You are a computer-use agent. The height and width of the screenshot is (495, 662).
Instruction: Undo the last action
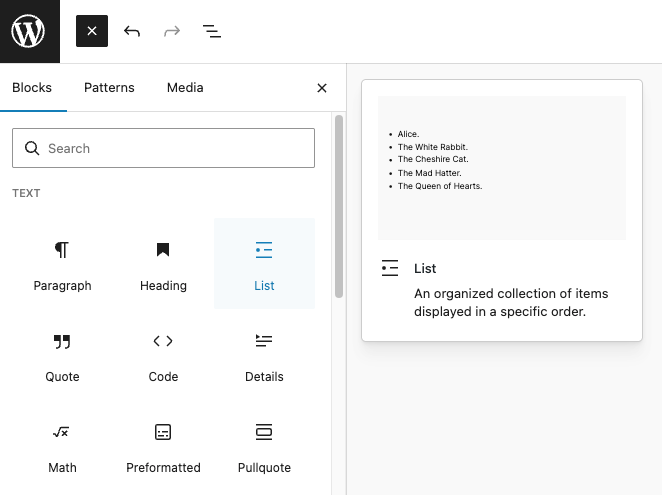coord(132,31)
